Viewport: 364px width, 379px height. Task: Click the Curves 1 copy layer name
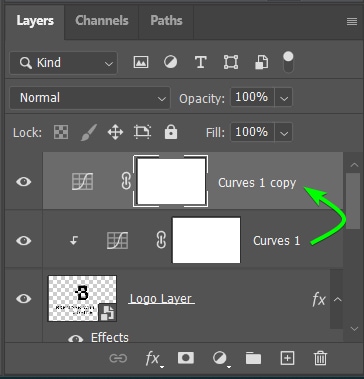pyautogui.click(x=257, y=183)
